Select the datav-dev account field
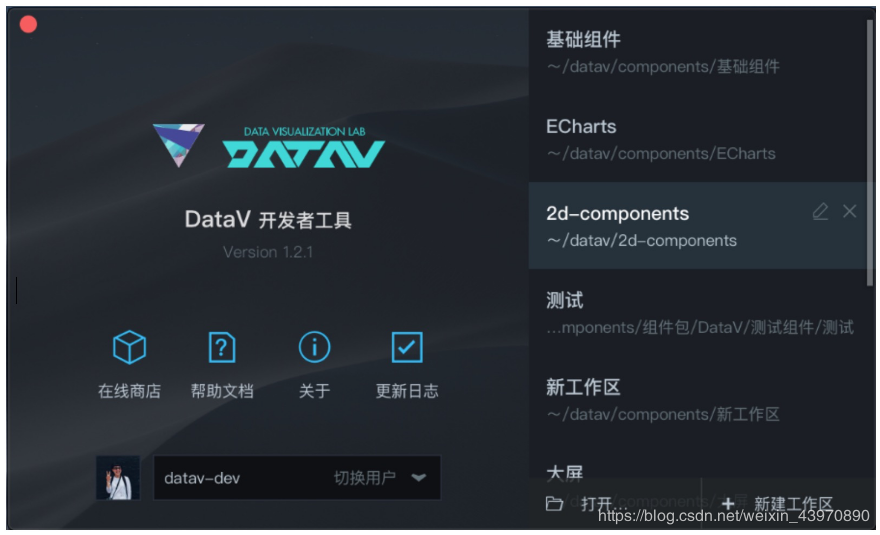 point(297,478)
